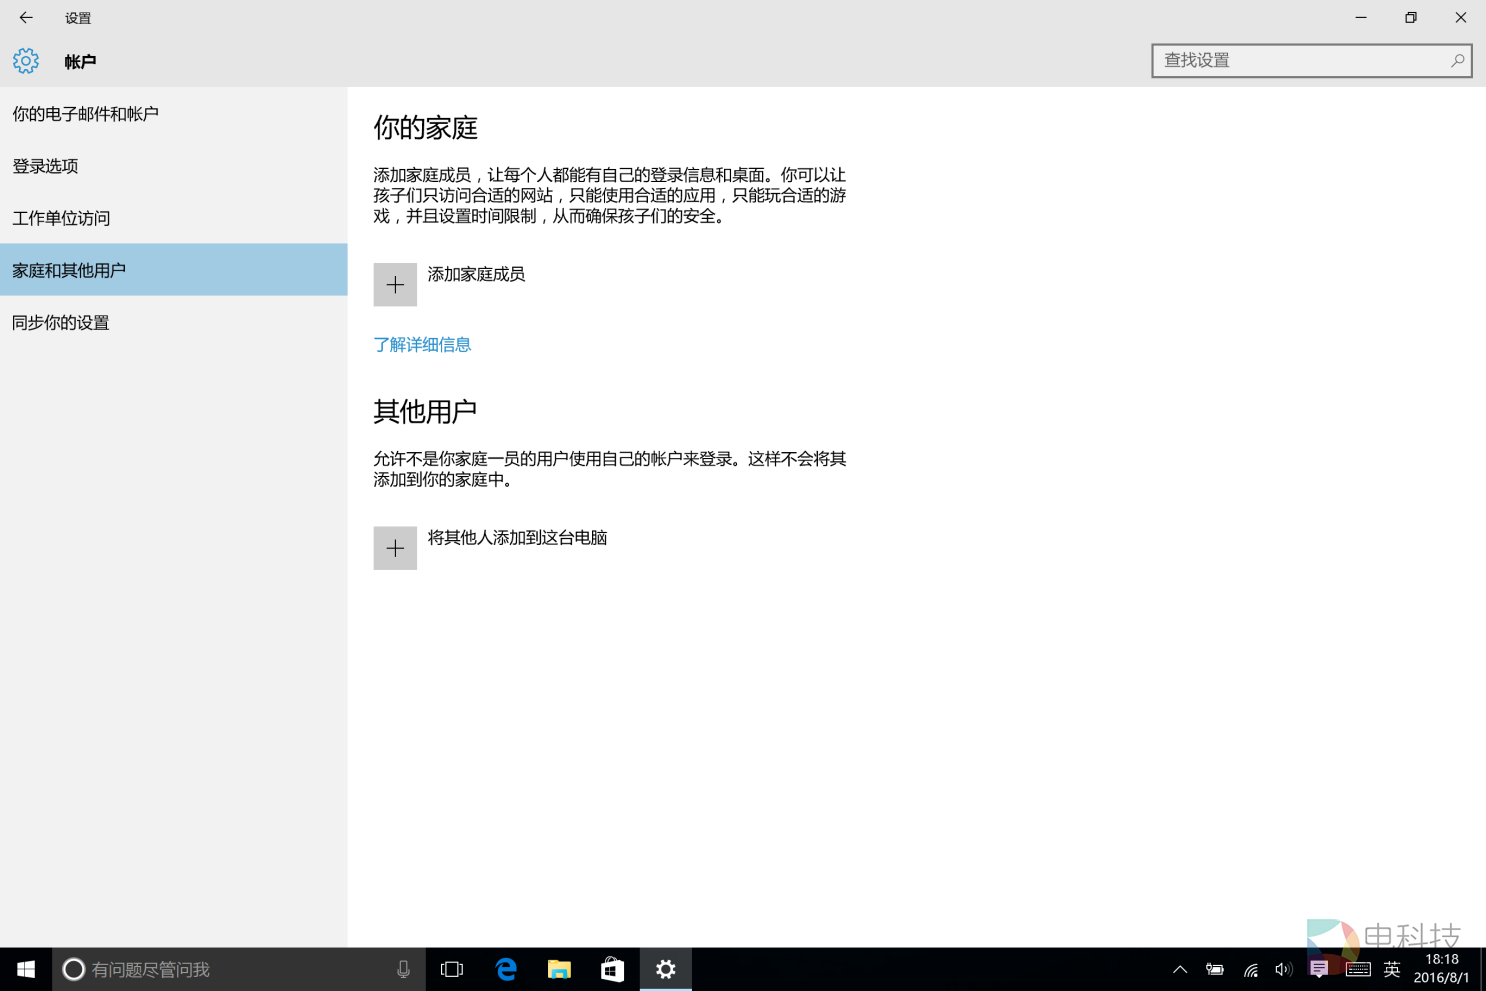Screen dimensions: 1486x991
Task: Open the Action Center notification icon
Action: pos(1319,969)
